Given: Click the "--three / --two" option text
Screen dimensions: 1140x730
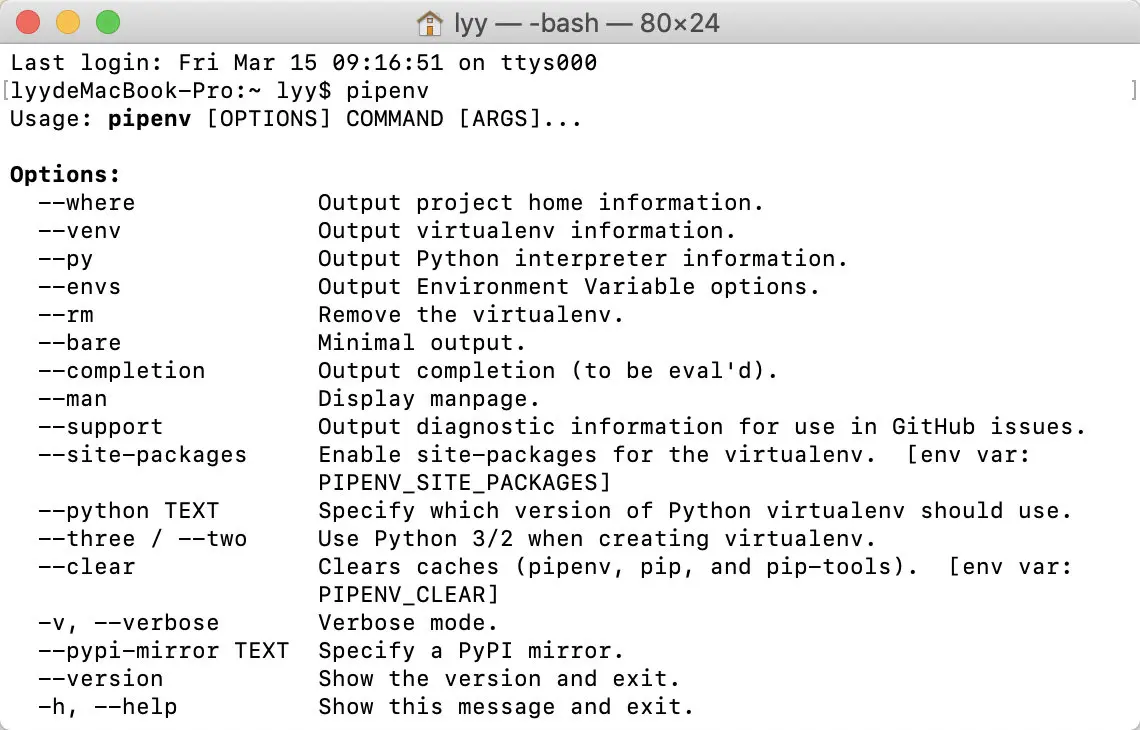Looking at the screenshot, I should pos(142,539).
